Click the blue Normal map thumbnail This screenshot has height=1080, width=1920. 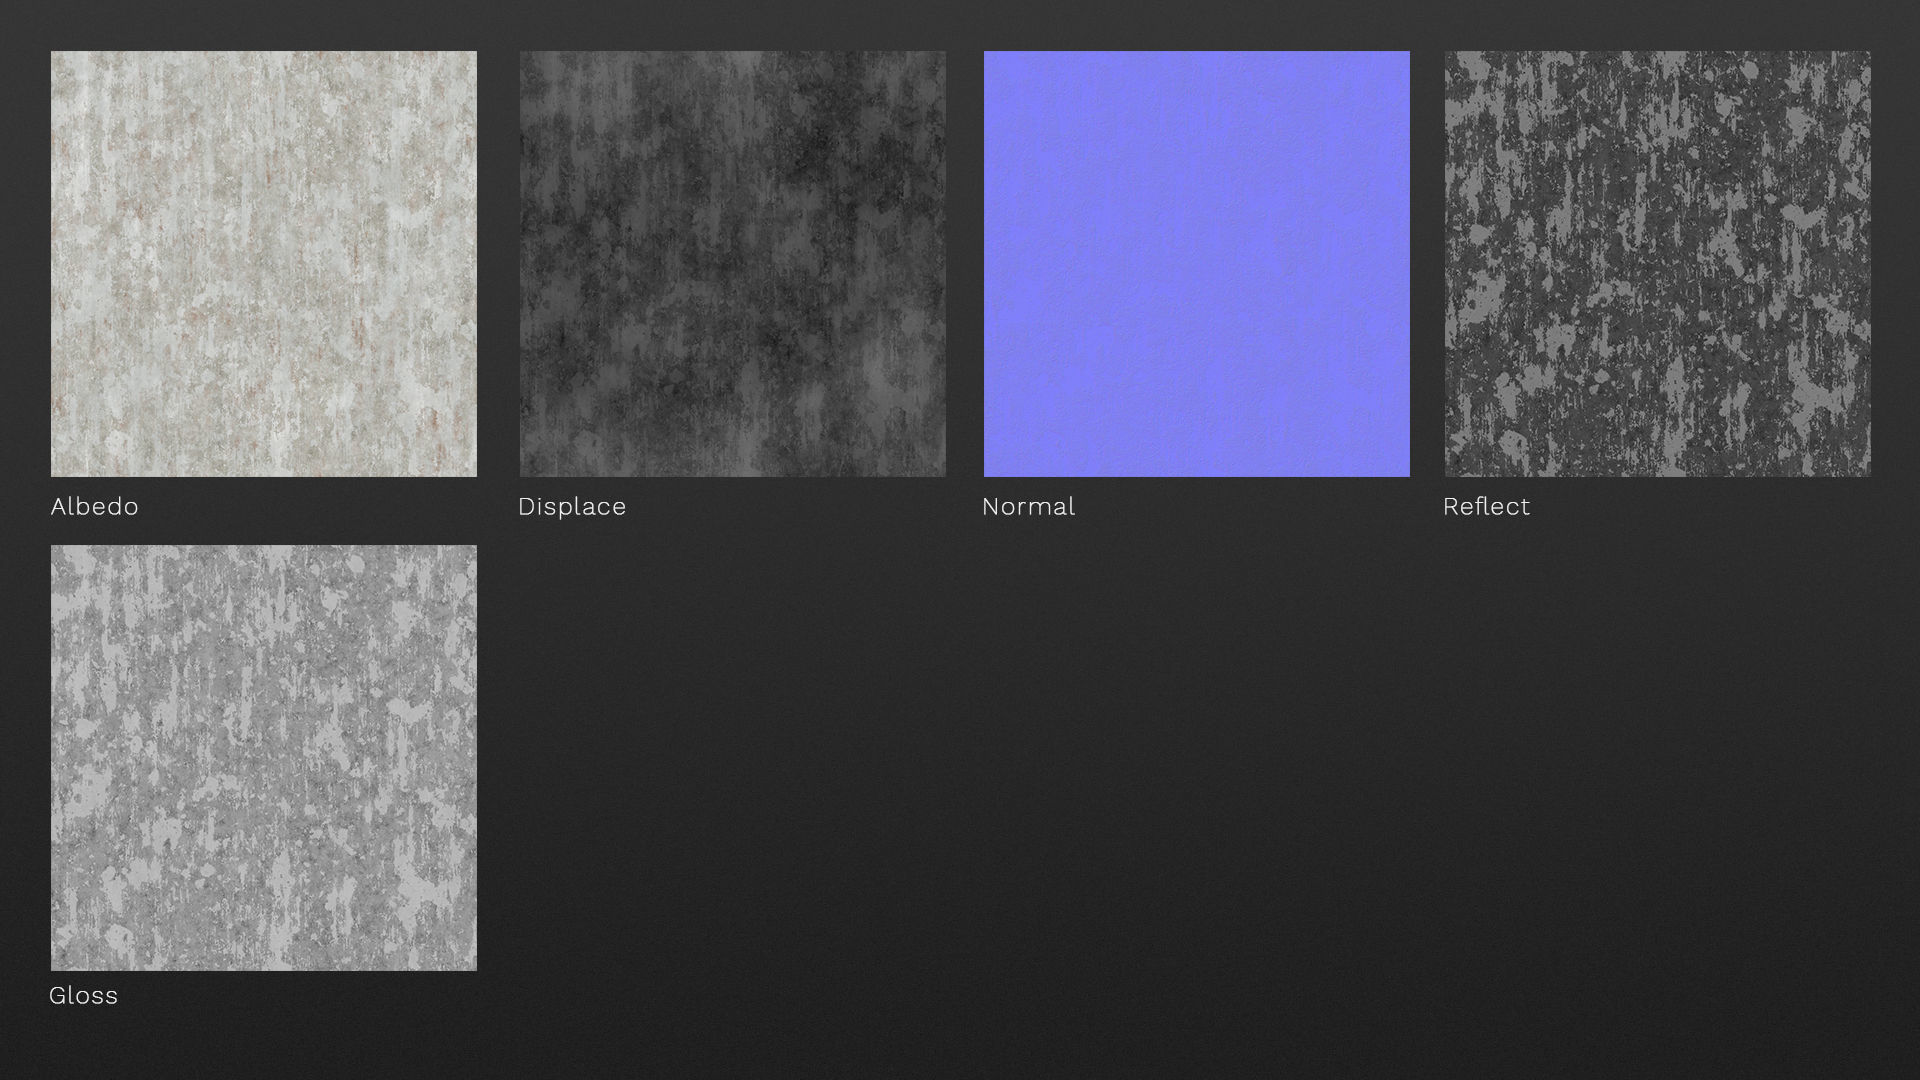click(1197, 264)
